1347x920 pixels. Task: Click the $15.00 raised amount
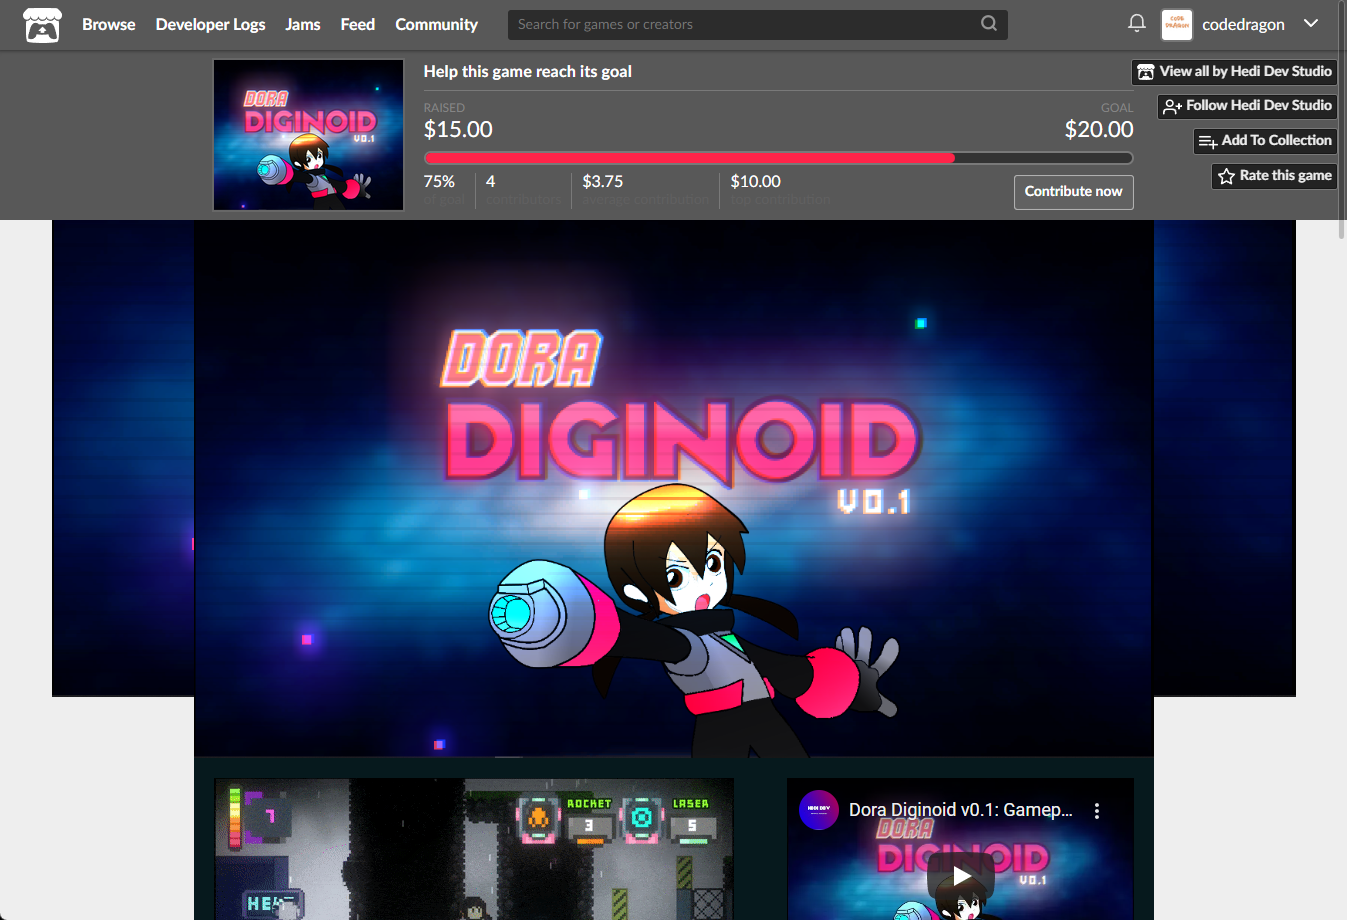tap(458, 130)
